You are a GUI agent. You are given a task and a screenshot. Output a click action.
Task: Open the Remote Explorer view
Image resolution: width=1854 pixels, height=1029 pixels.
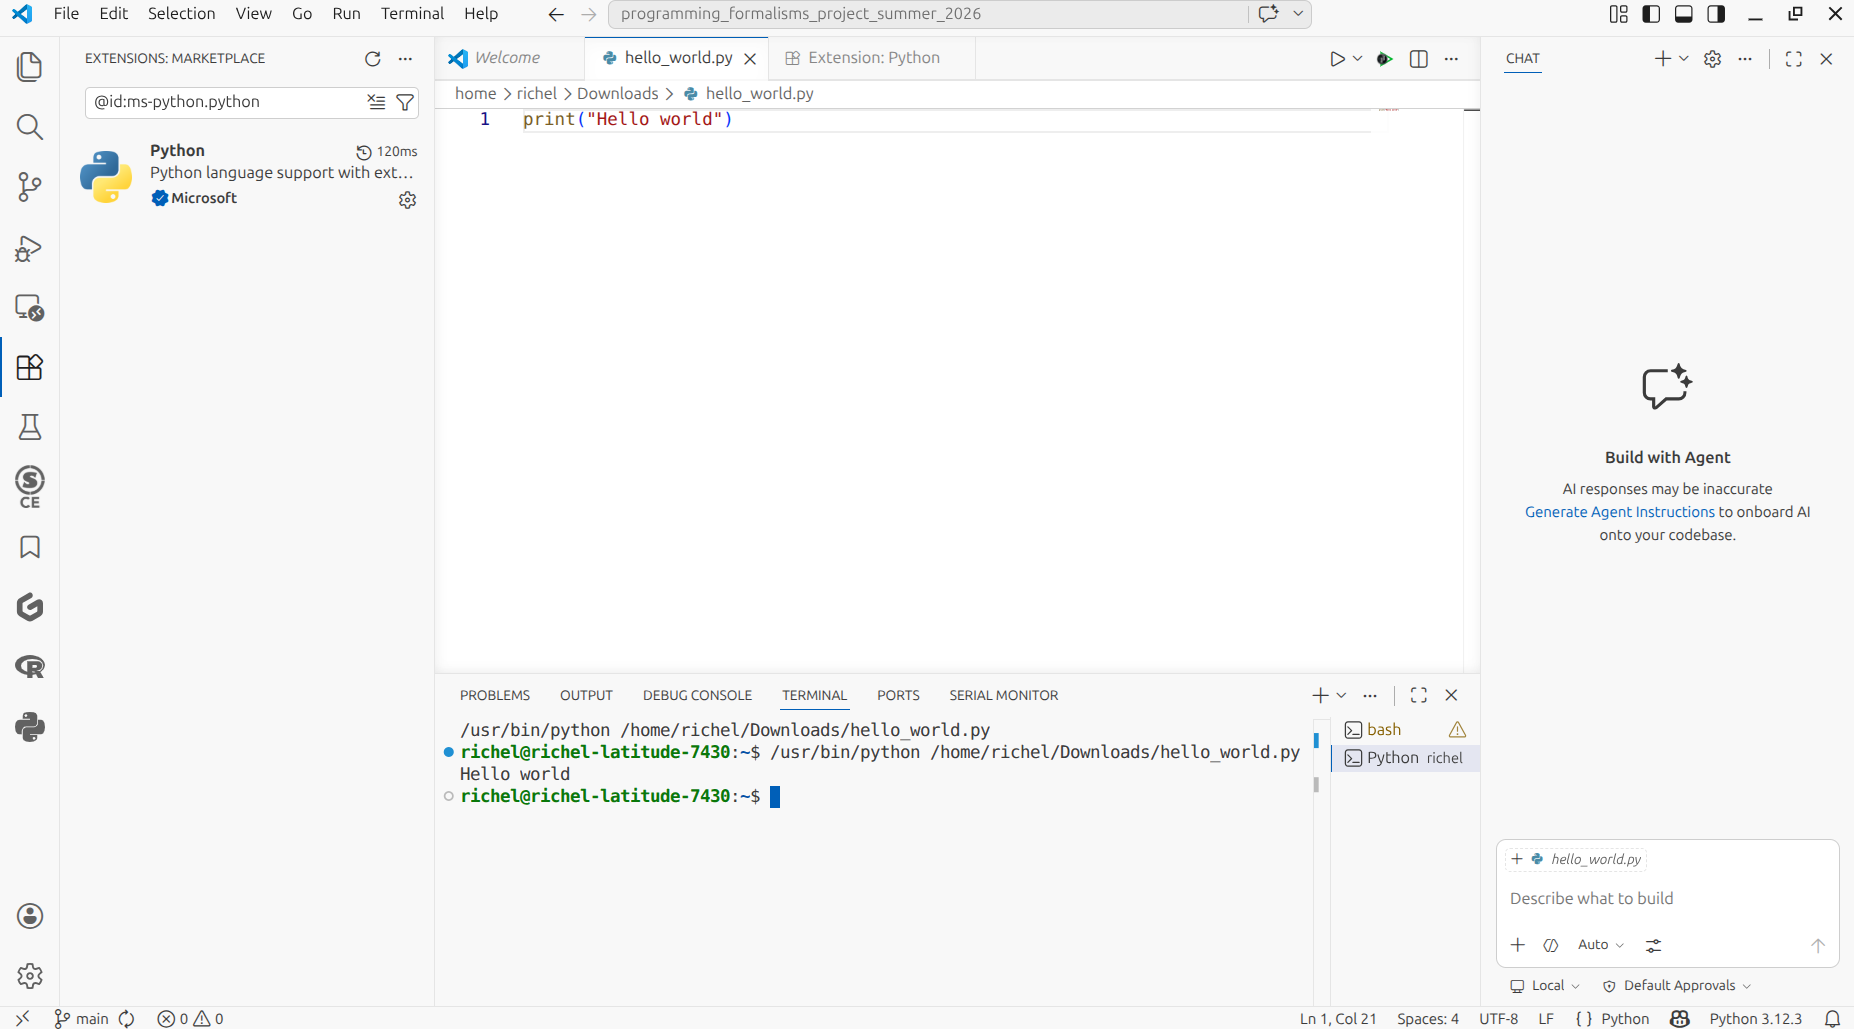pos(30,307)
